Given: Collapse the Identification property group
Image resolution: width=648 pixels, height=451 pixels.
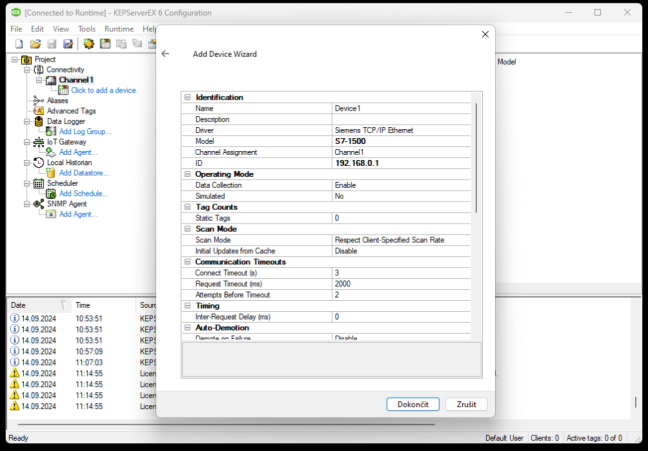Looking at the screenshot, I should click(188, 97).
